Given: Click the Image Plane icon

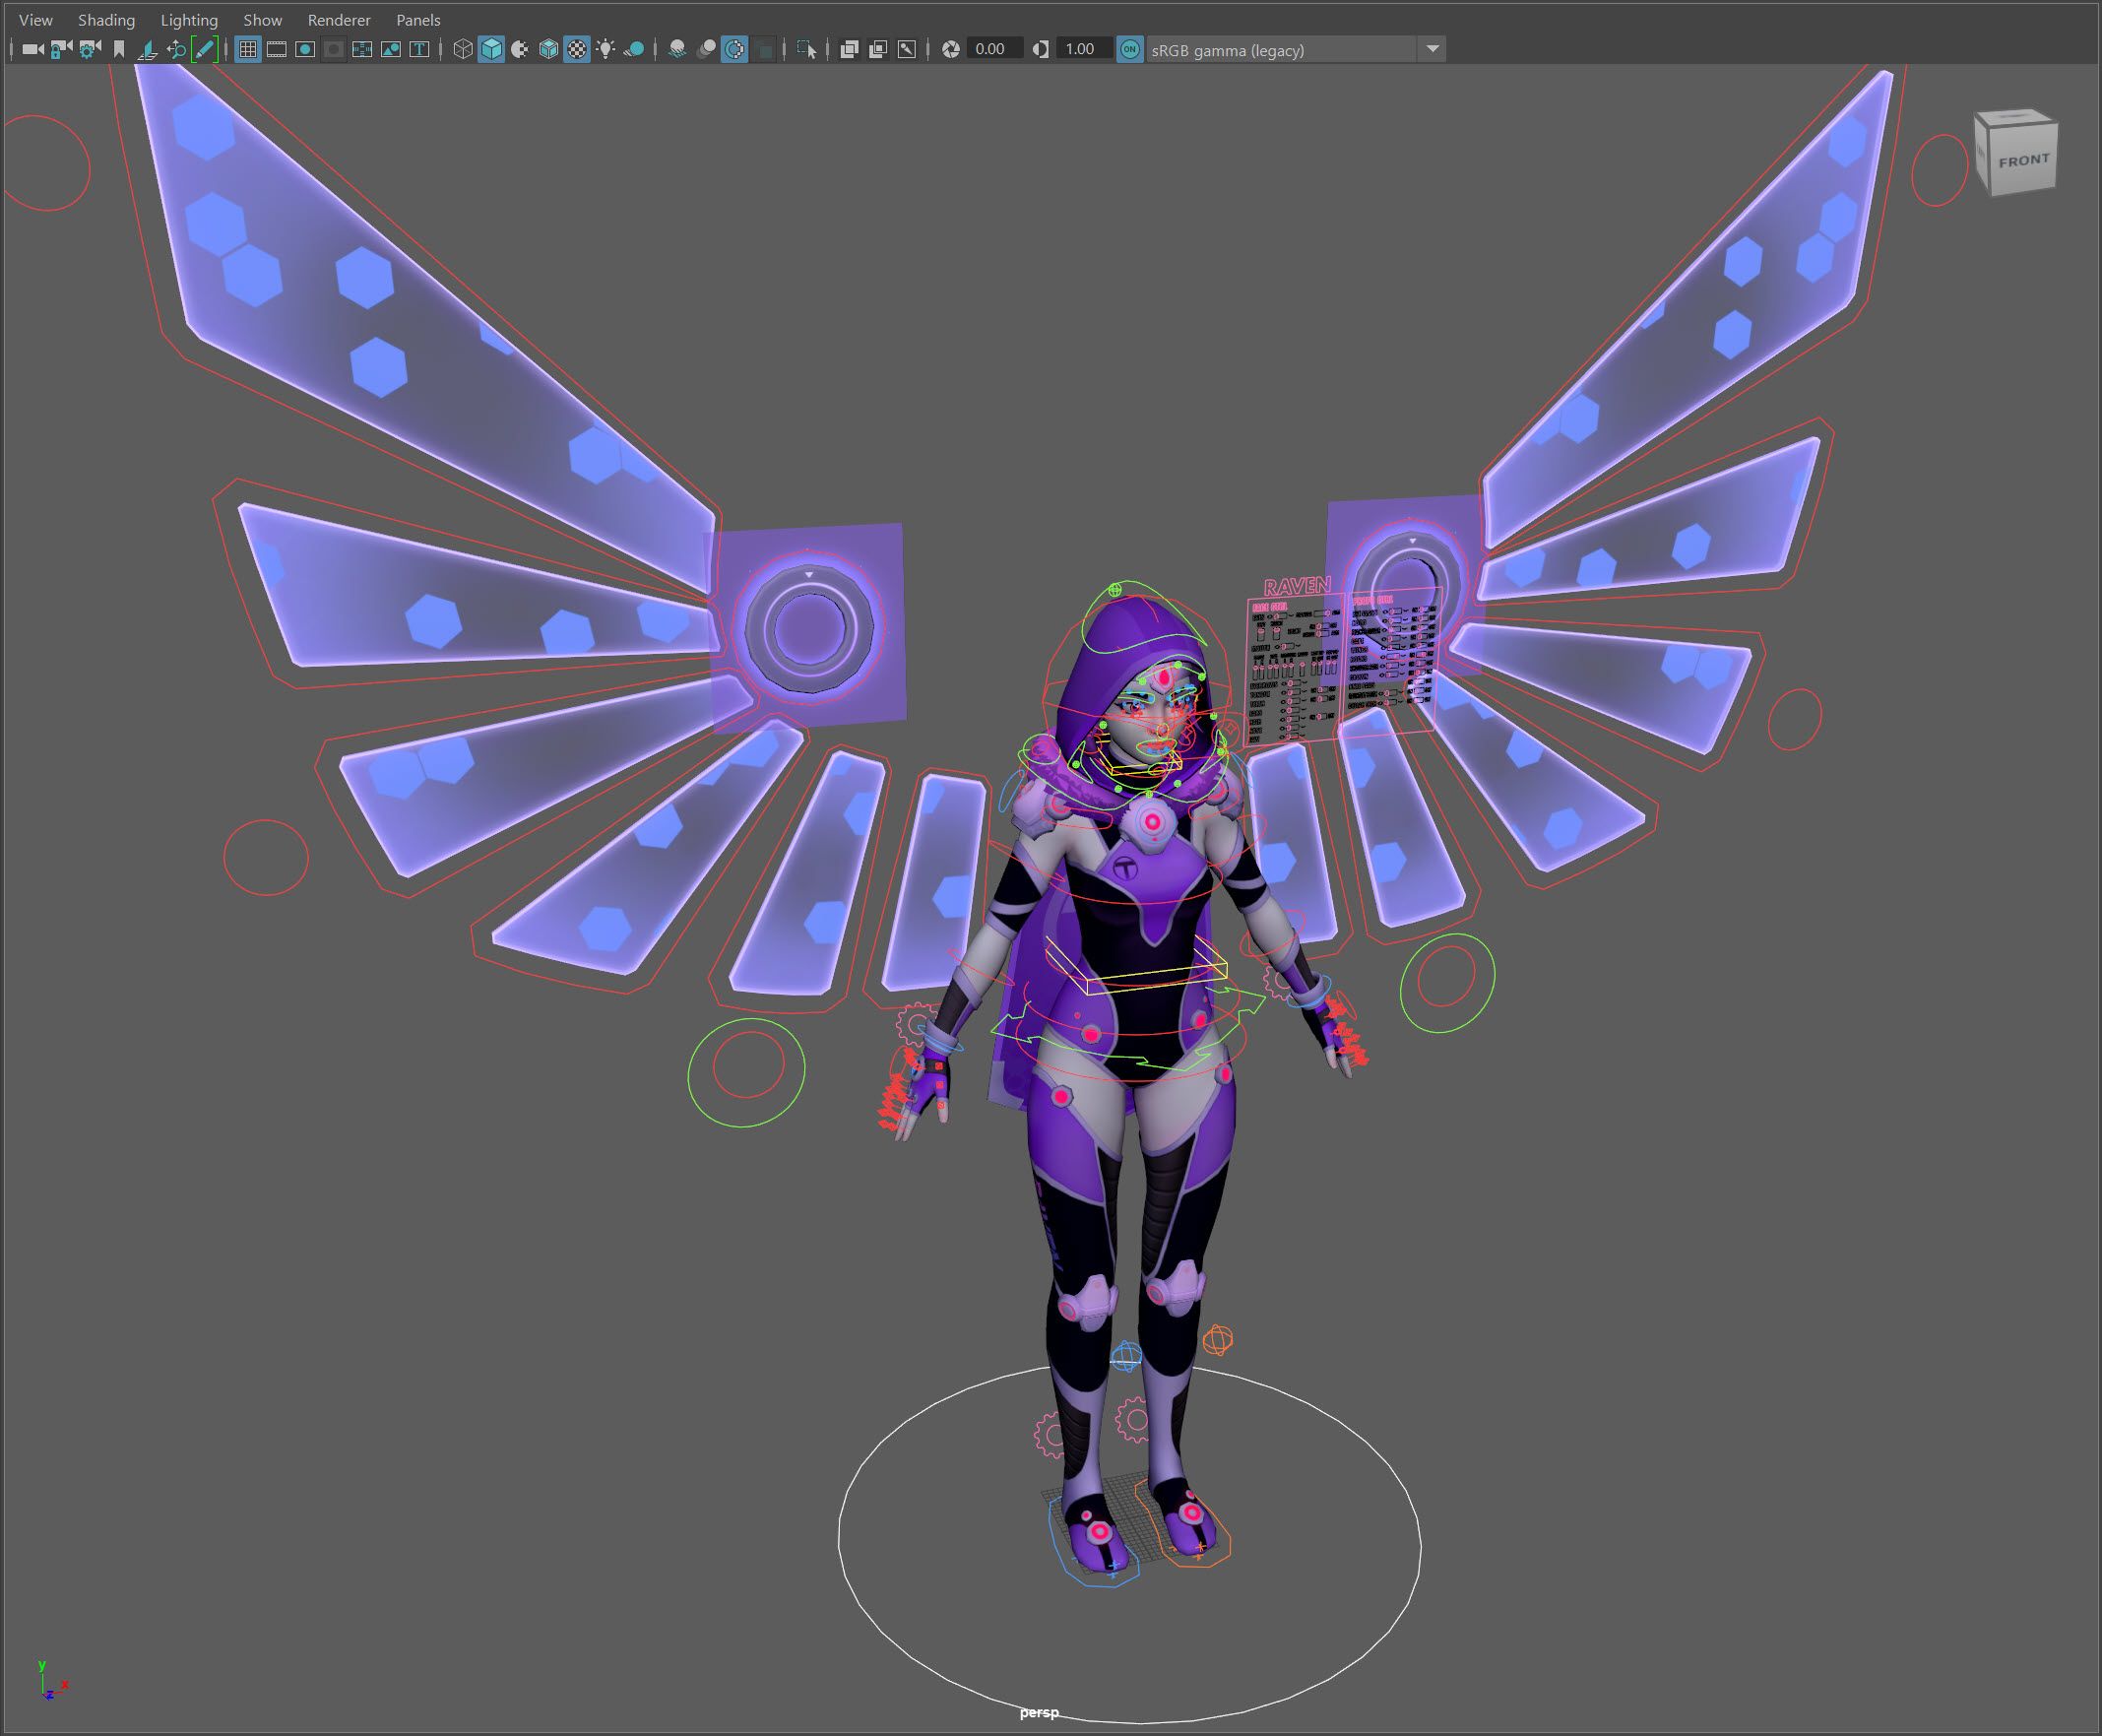Looking at the screenshot, I should point(147,49).
